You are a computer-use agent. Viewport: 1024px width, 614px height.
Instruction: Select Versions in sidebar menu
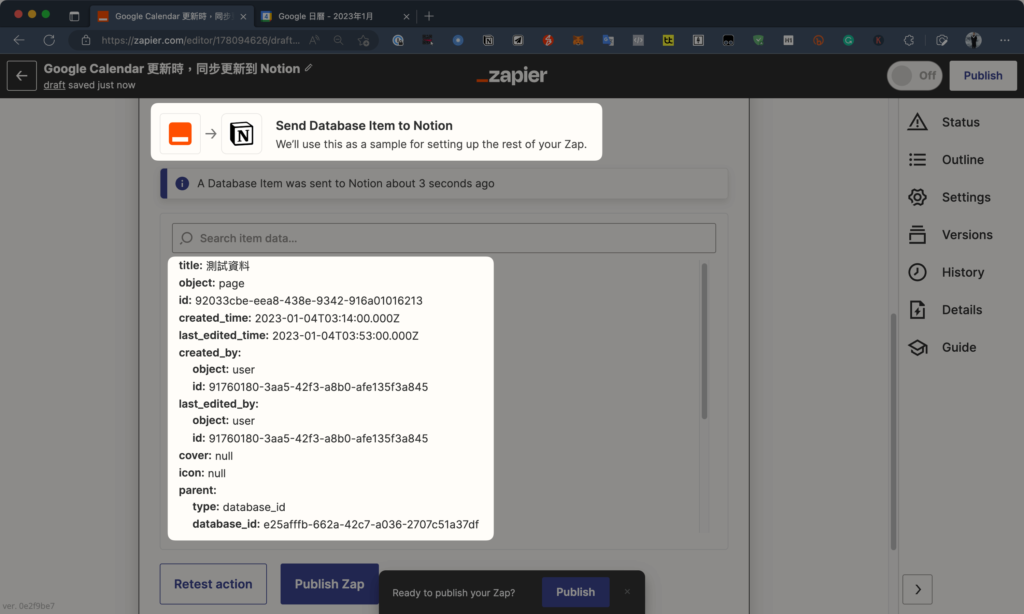pyautogui.click(x=967, y=234)
